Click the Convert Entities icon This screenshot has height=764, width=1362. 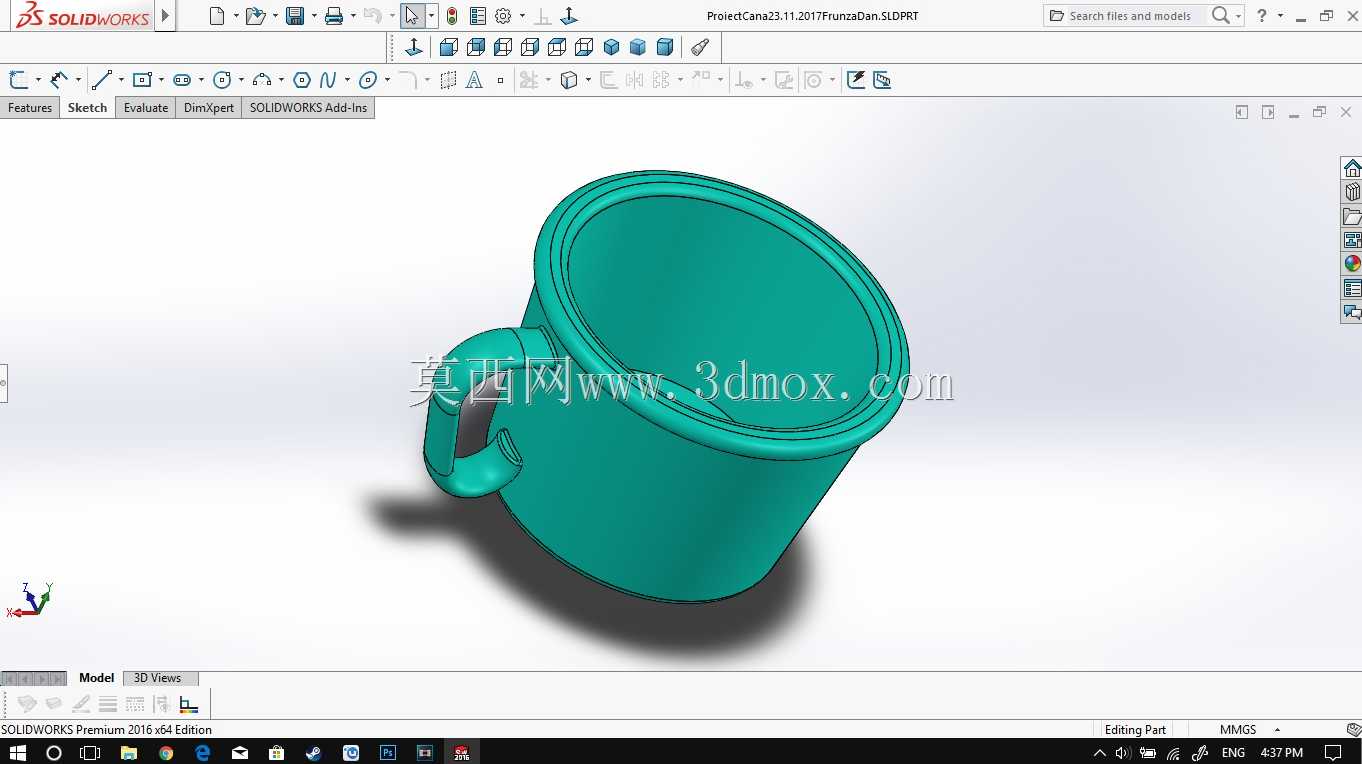click(x=569, y=80)
